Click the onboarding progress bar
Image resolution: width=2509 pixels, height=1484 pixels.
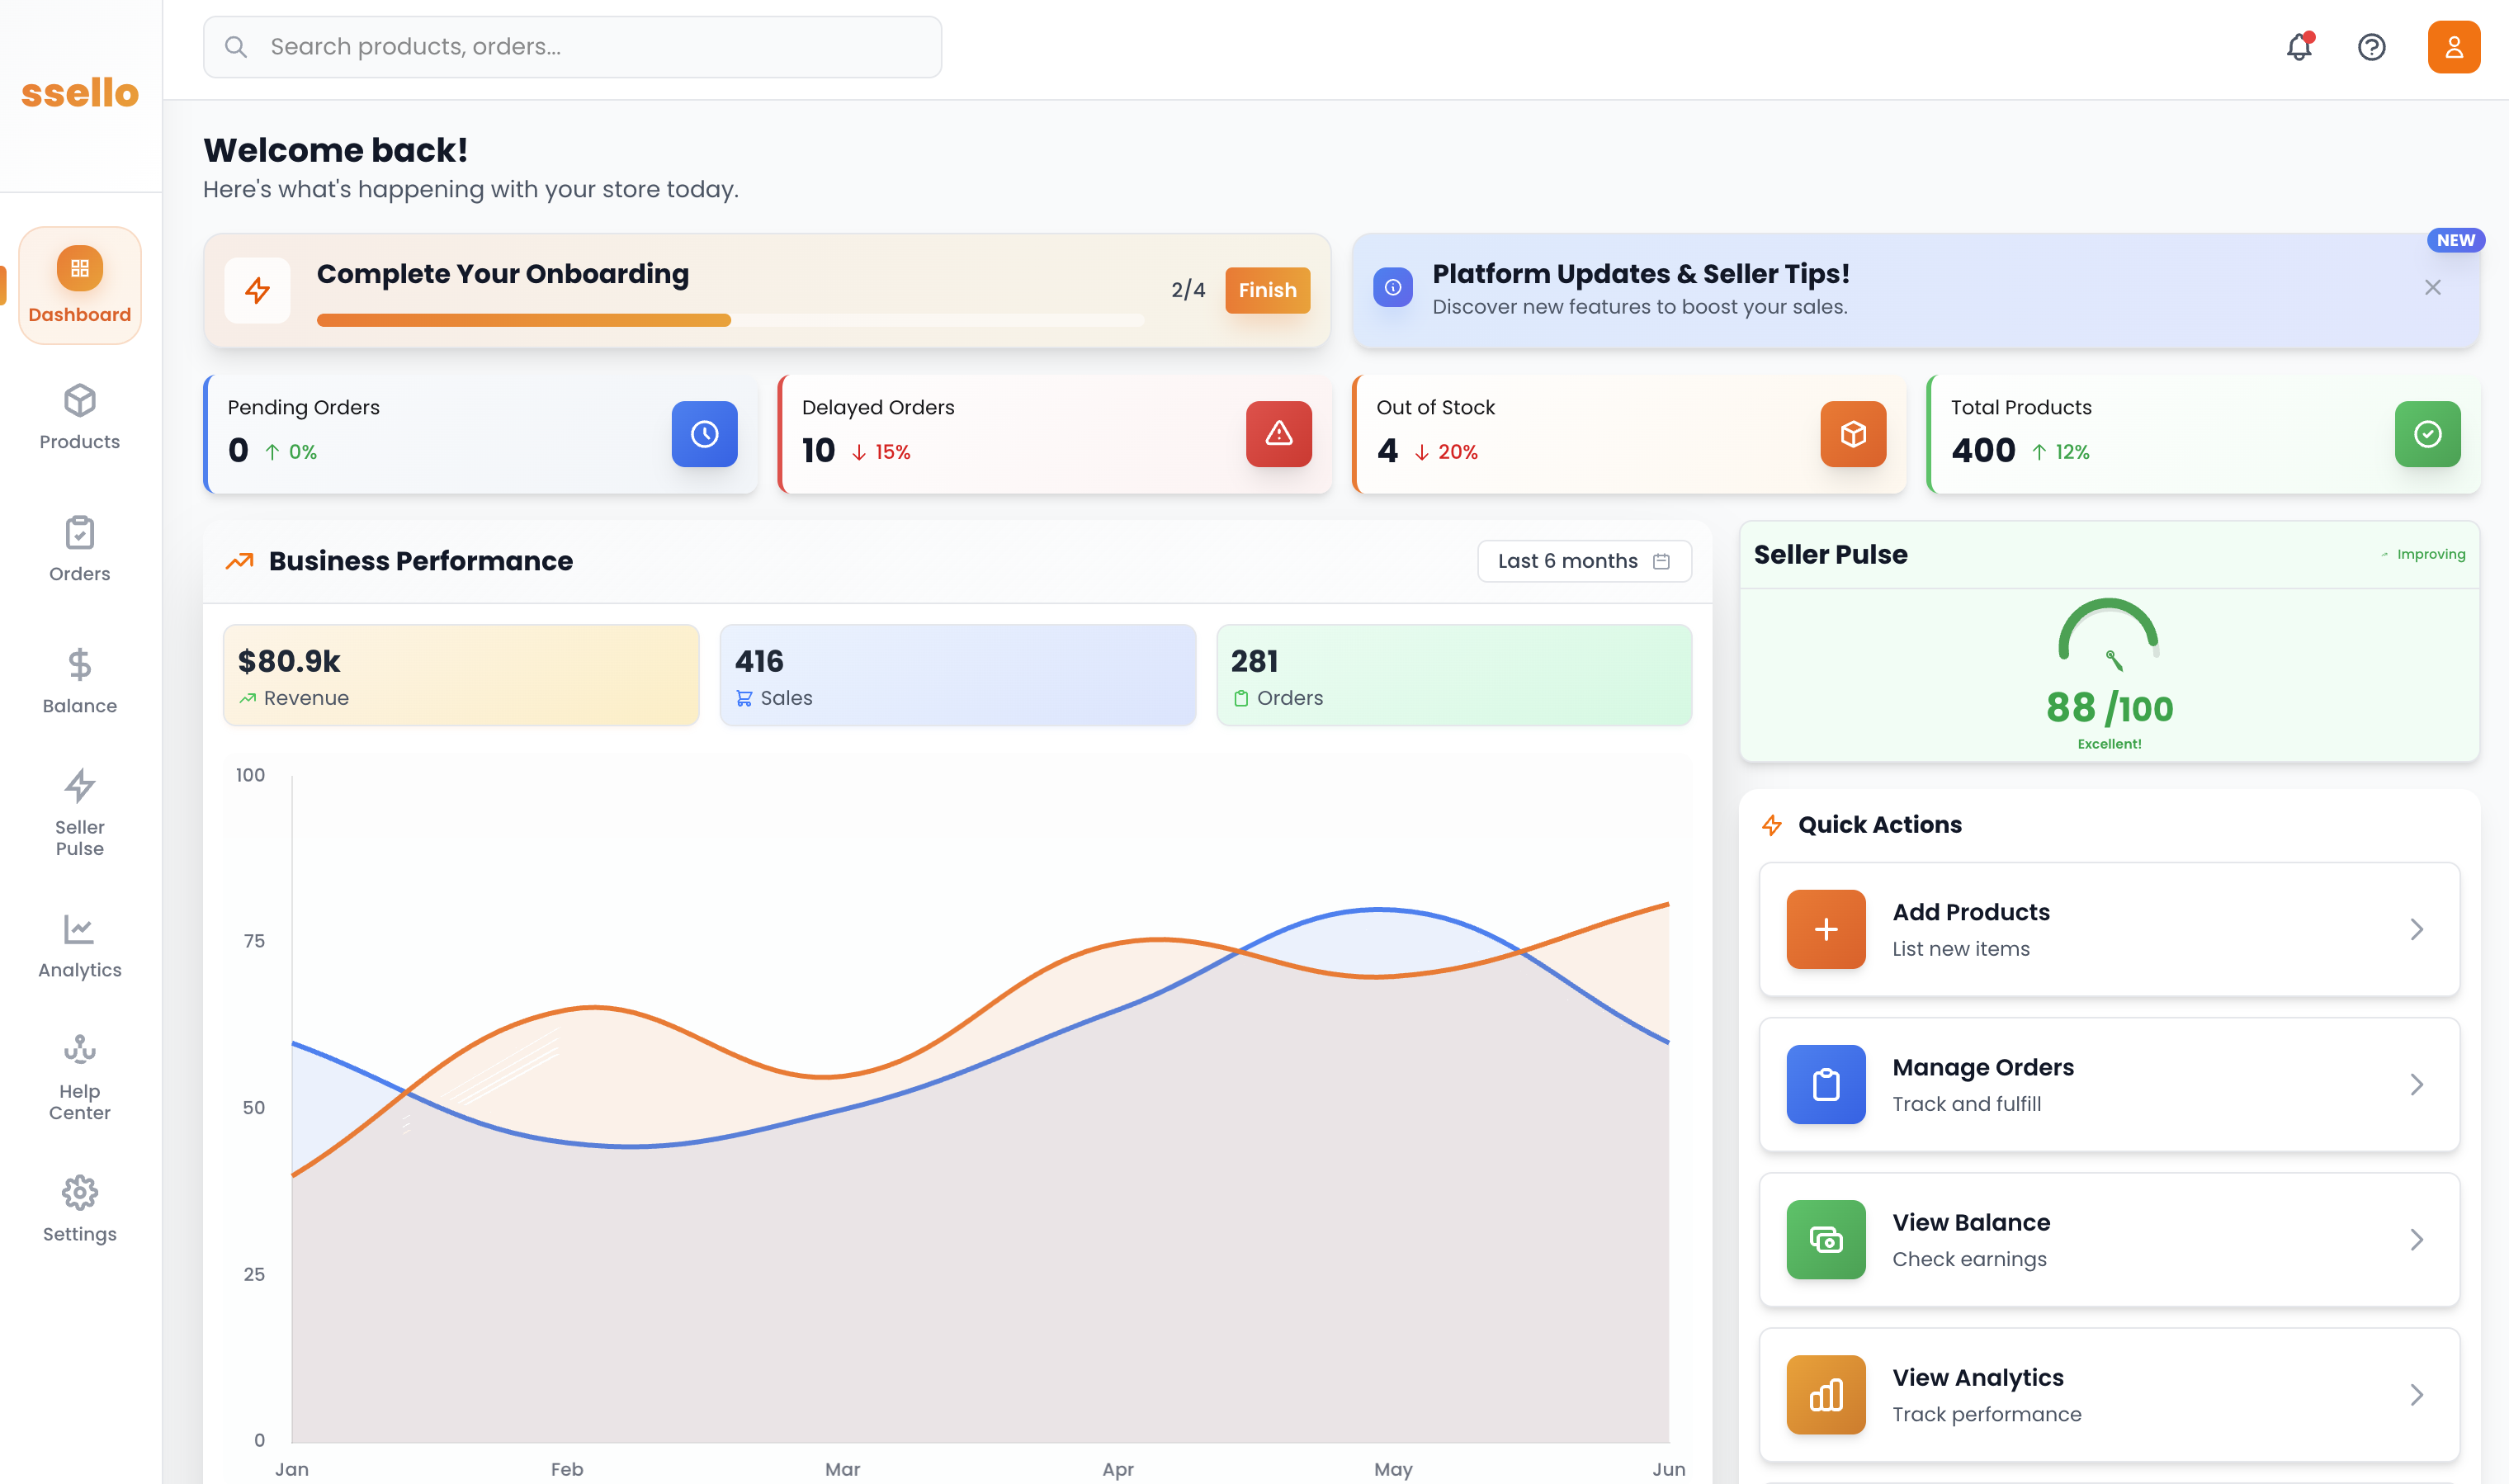(x=730, y=320)
